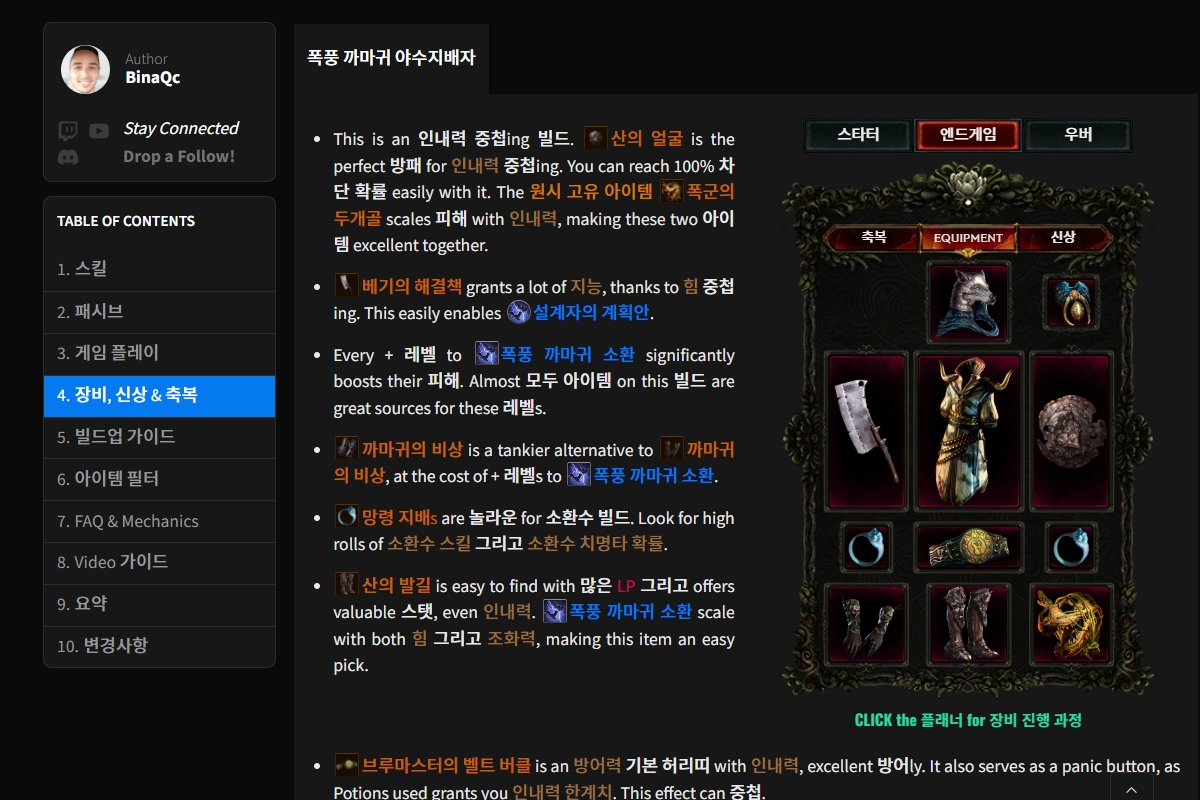
Task: Go to '4. 장비, 신상 & 축복' section
Action: (159, 396)
